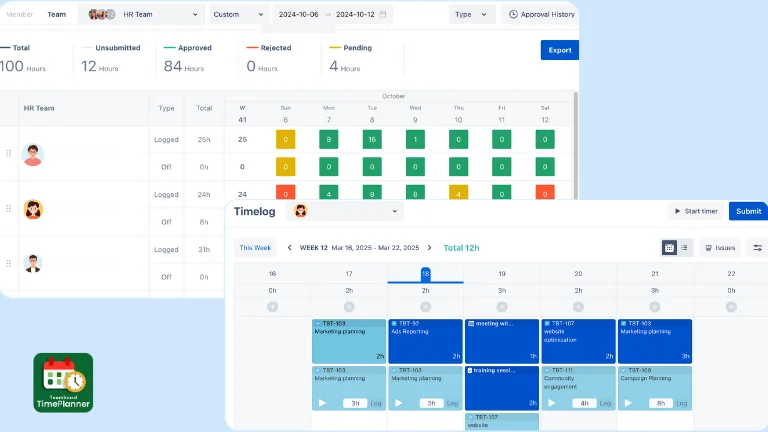Click the Export button
768x432 pixels.
point(559,50)
